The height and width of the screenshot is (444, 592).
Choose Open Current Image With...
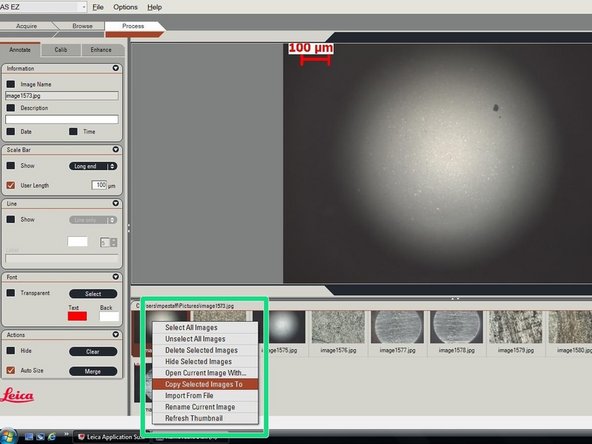205,373
